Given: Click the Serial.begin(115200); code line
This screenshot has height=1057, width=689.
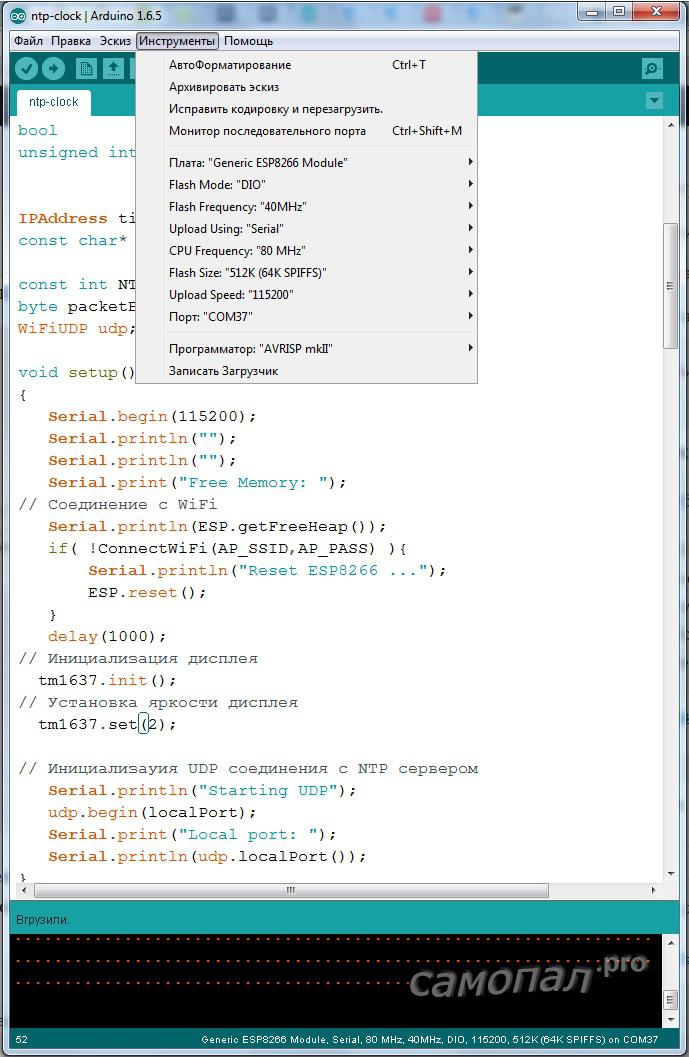Looking at the screenshot, I should 152,417.
